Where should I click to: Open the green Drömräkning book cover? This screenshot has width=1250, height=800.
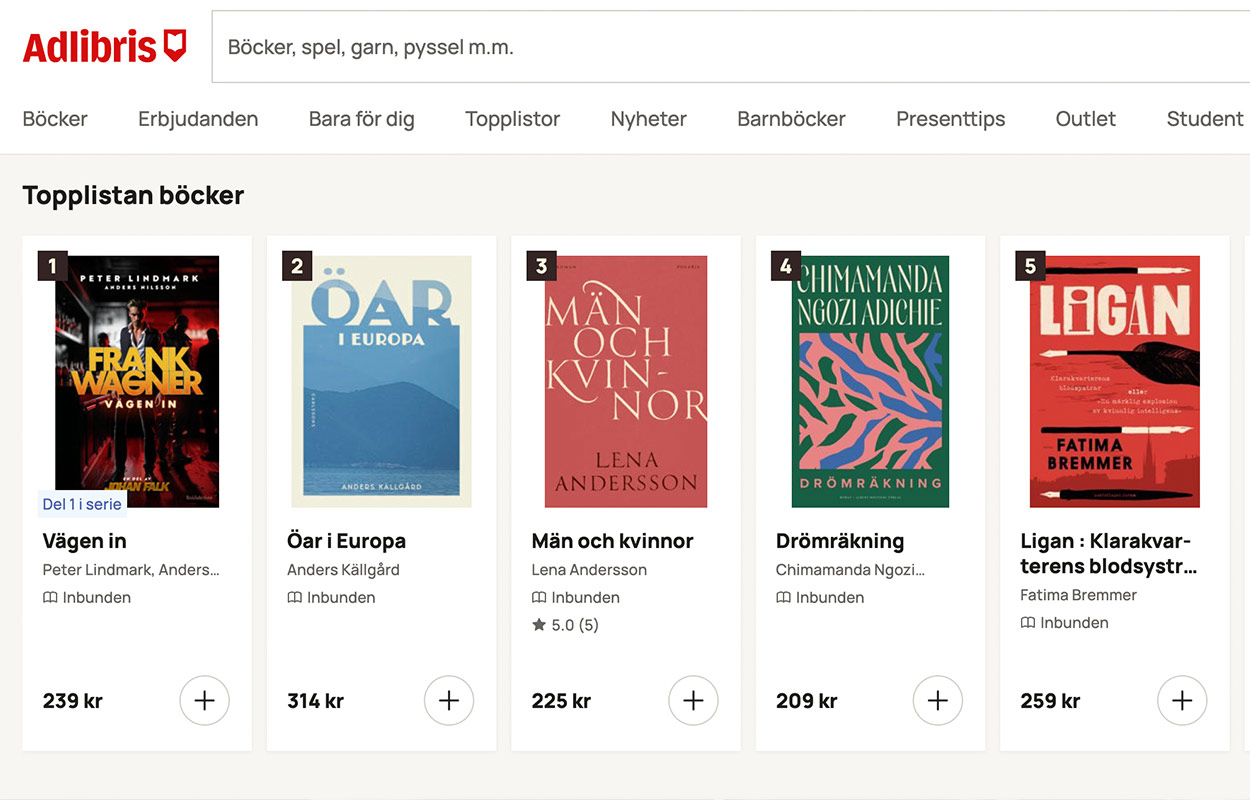[870, 381]
